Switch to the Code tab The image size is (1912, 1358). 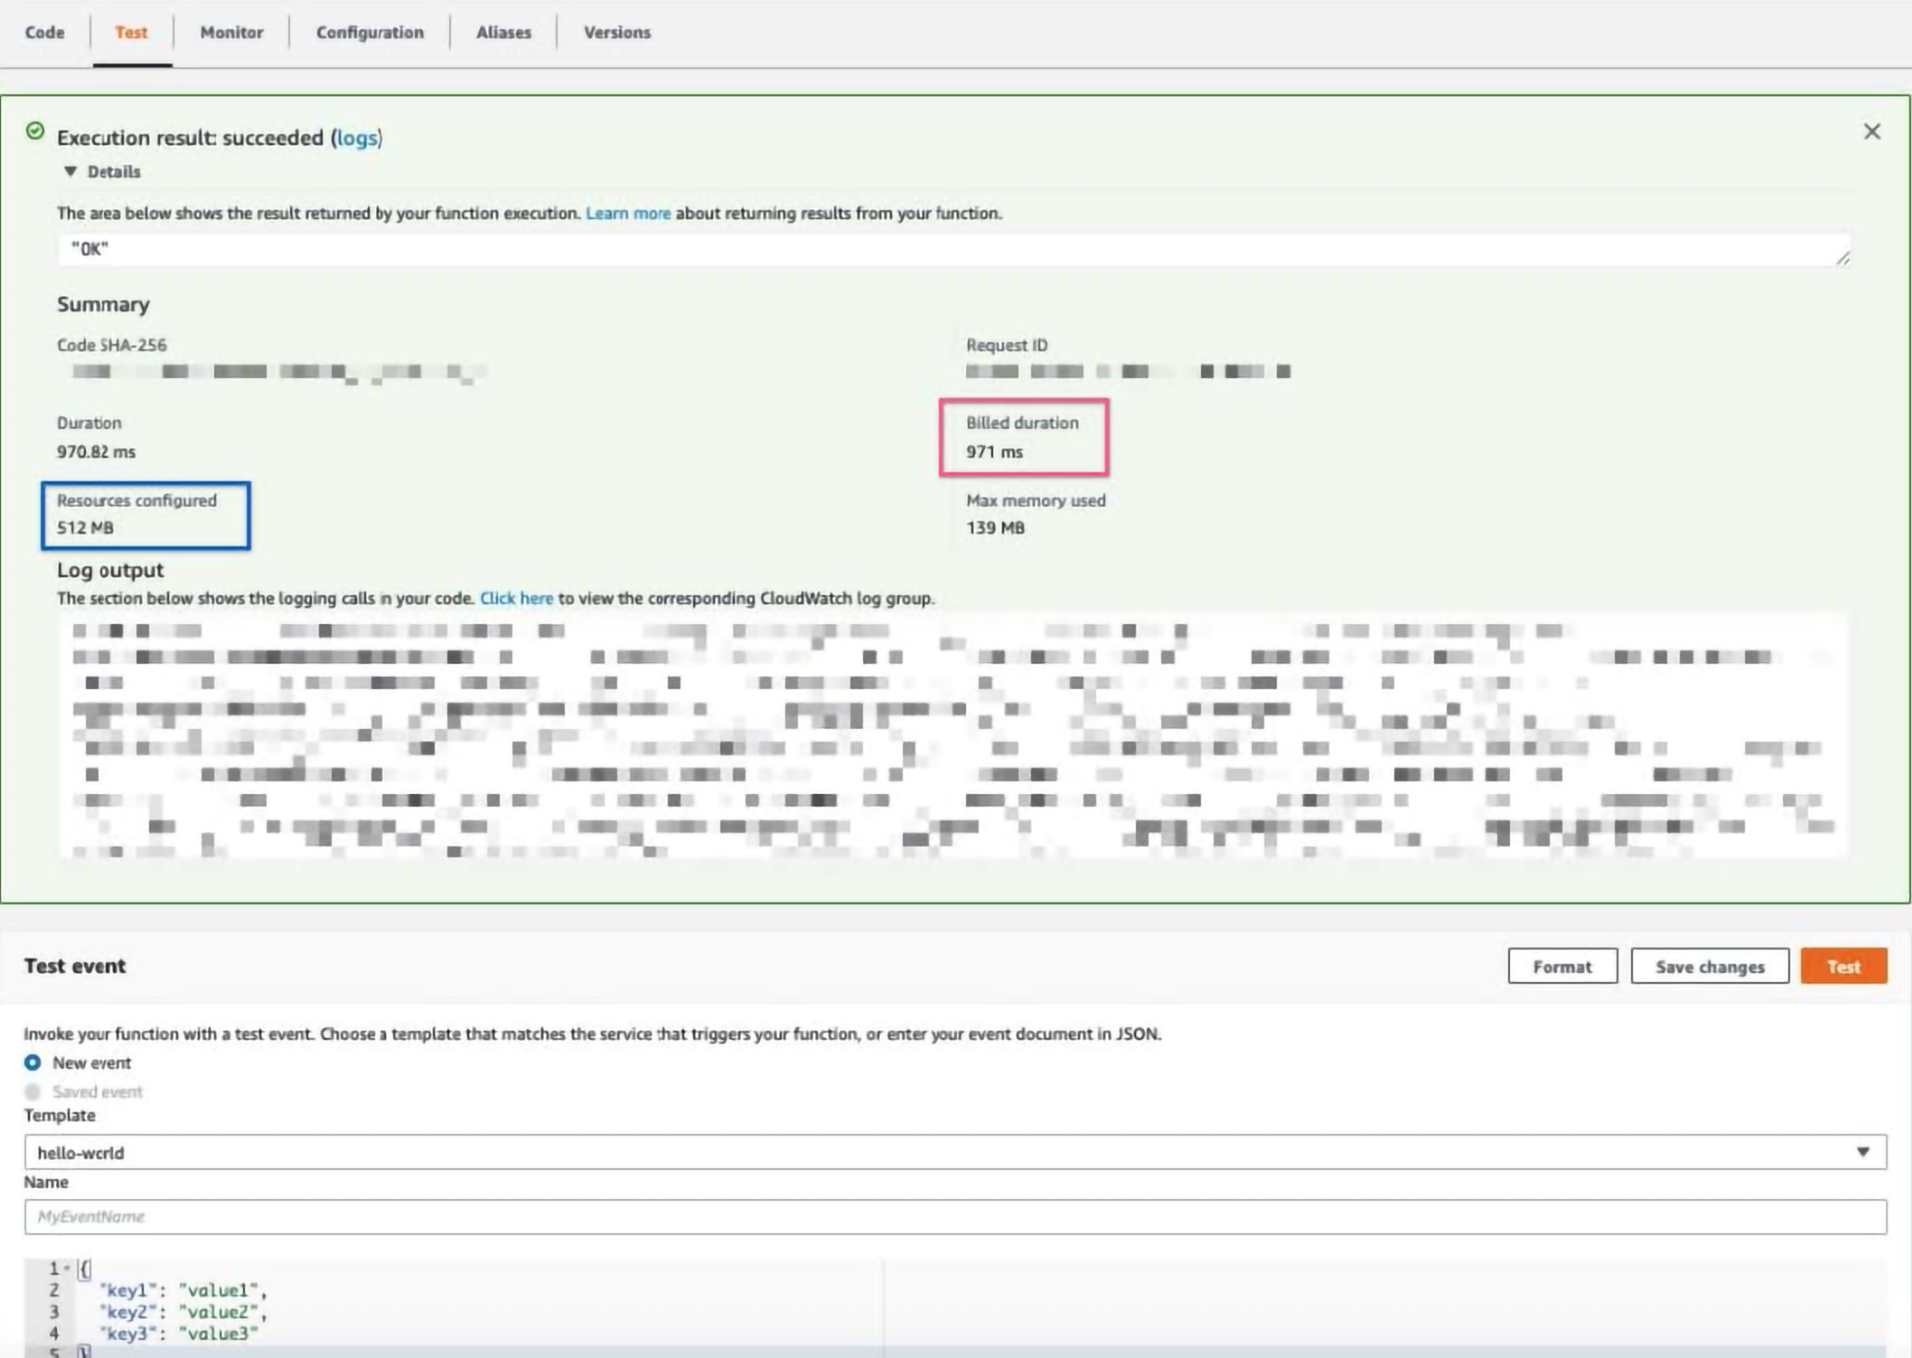pyautogui.click(x=45, y=33)
